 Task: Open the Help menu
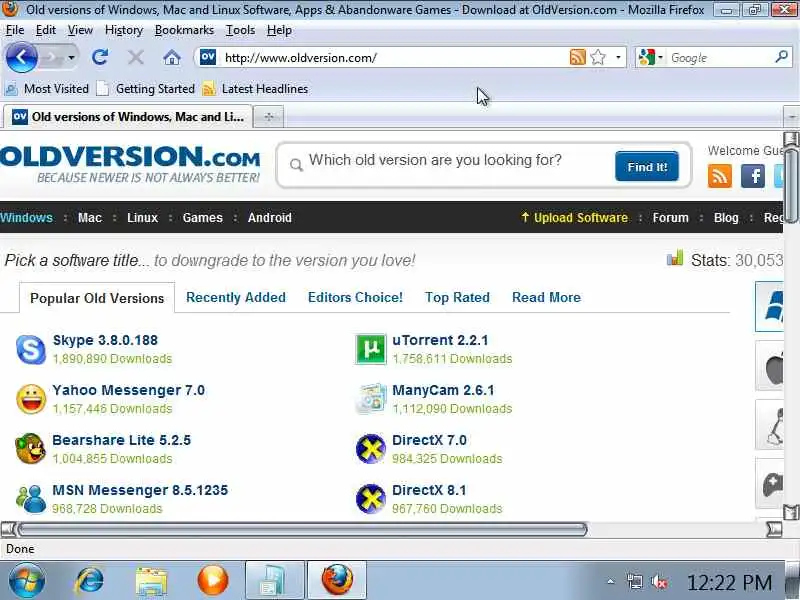(279, 30)
